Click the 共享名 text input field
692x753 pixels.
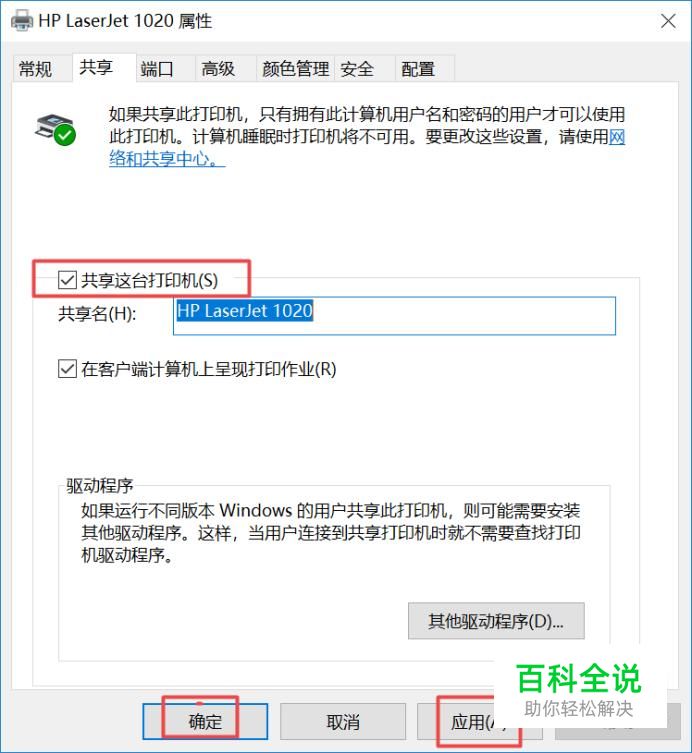tap(394, 316)
